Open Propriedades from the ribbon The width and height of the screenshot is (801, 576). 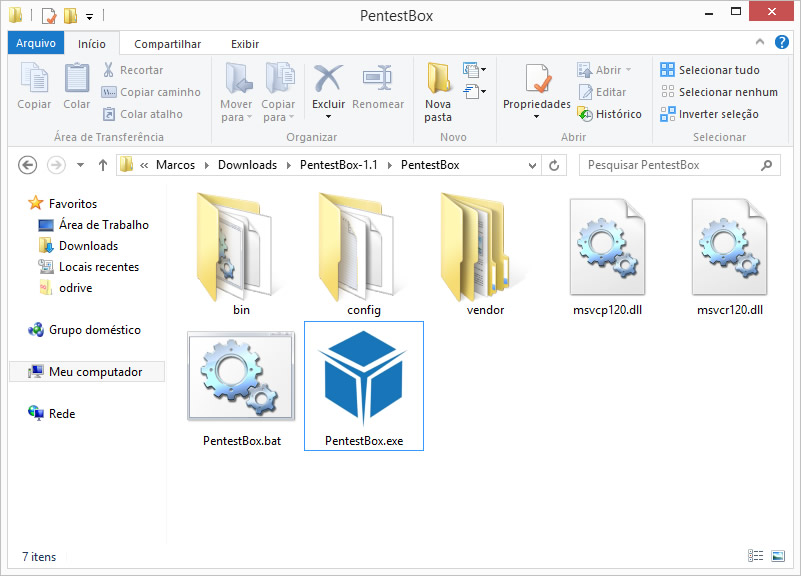[537, 86]
